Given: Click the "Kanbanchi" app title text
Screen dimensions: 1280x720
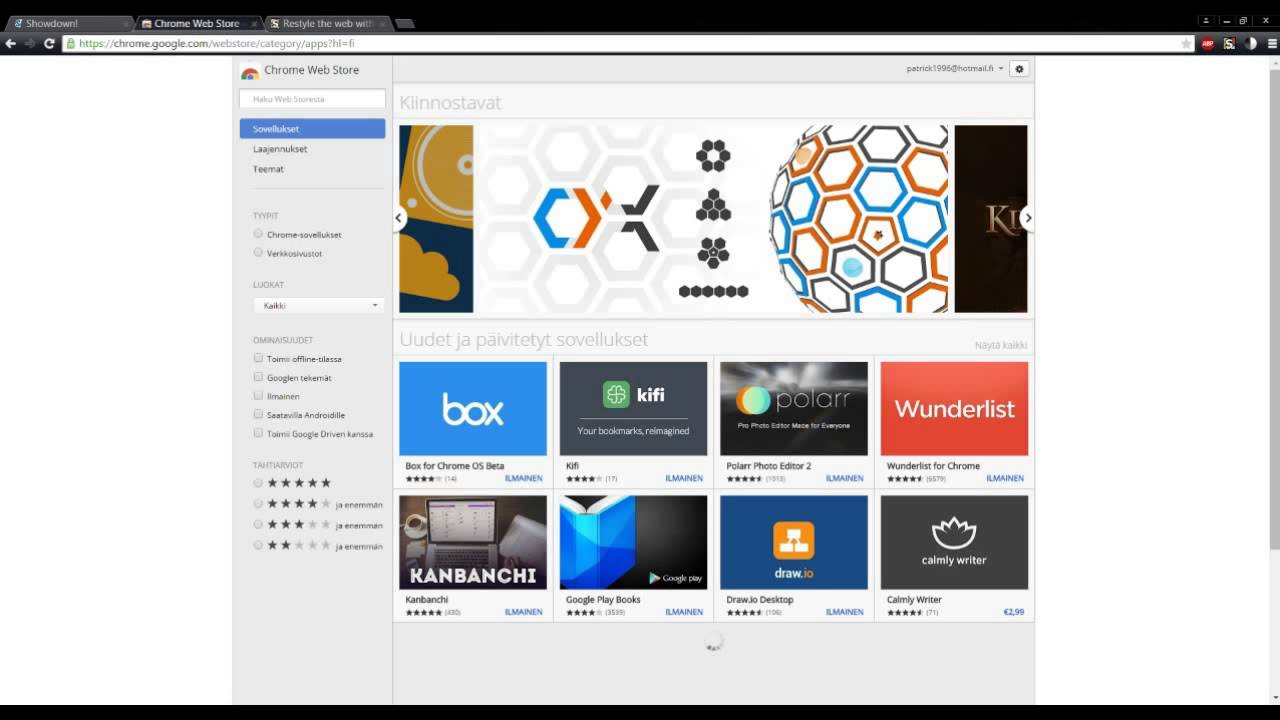Looking at the screenshot, I should (427, 600).
